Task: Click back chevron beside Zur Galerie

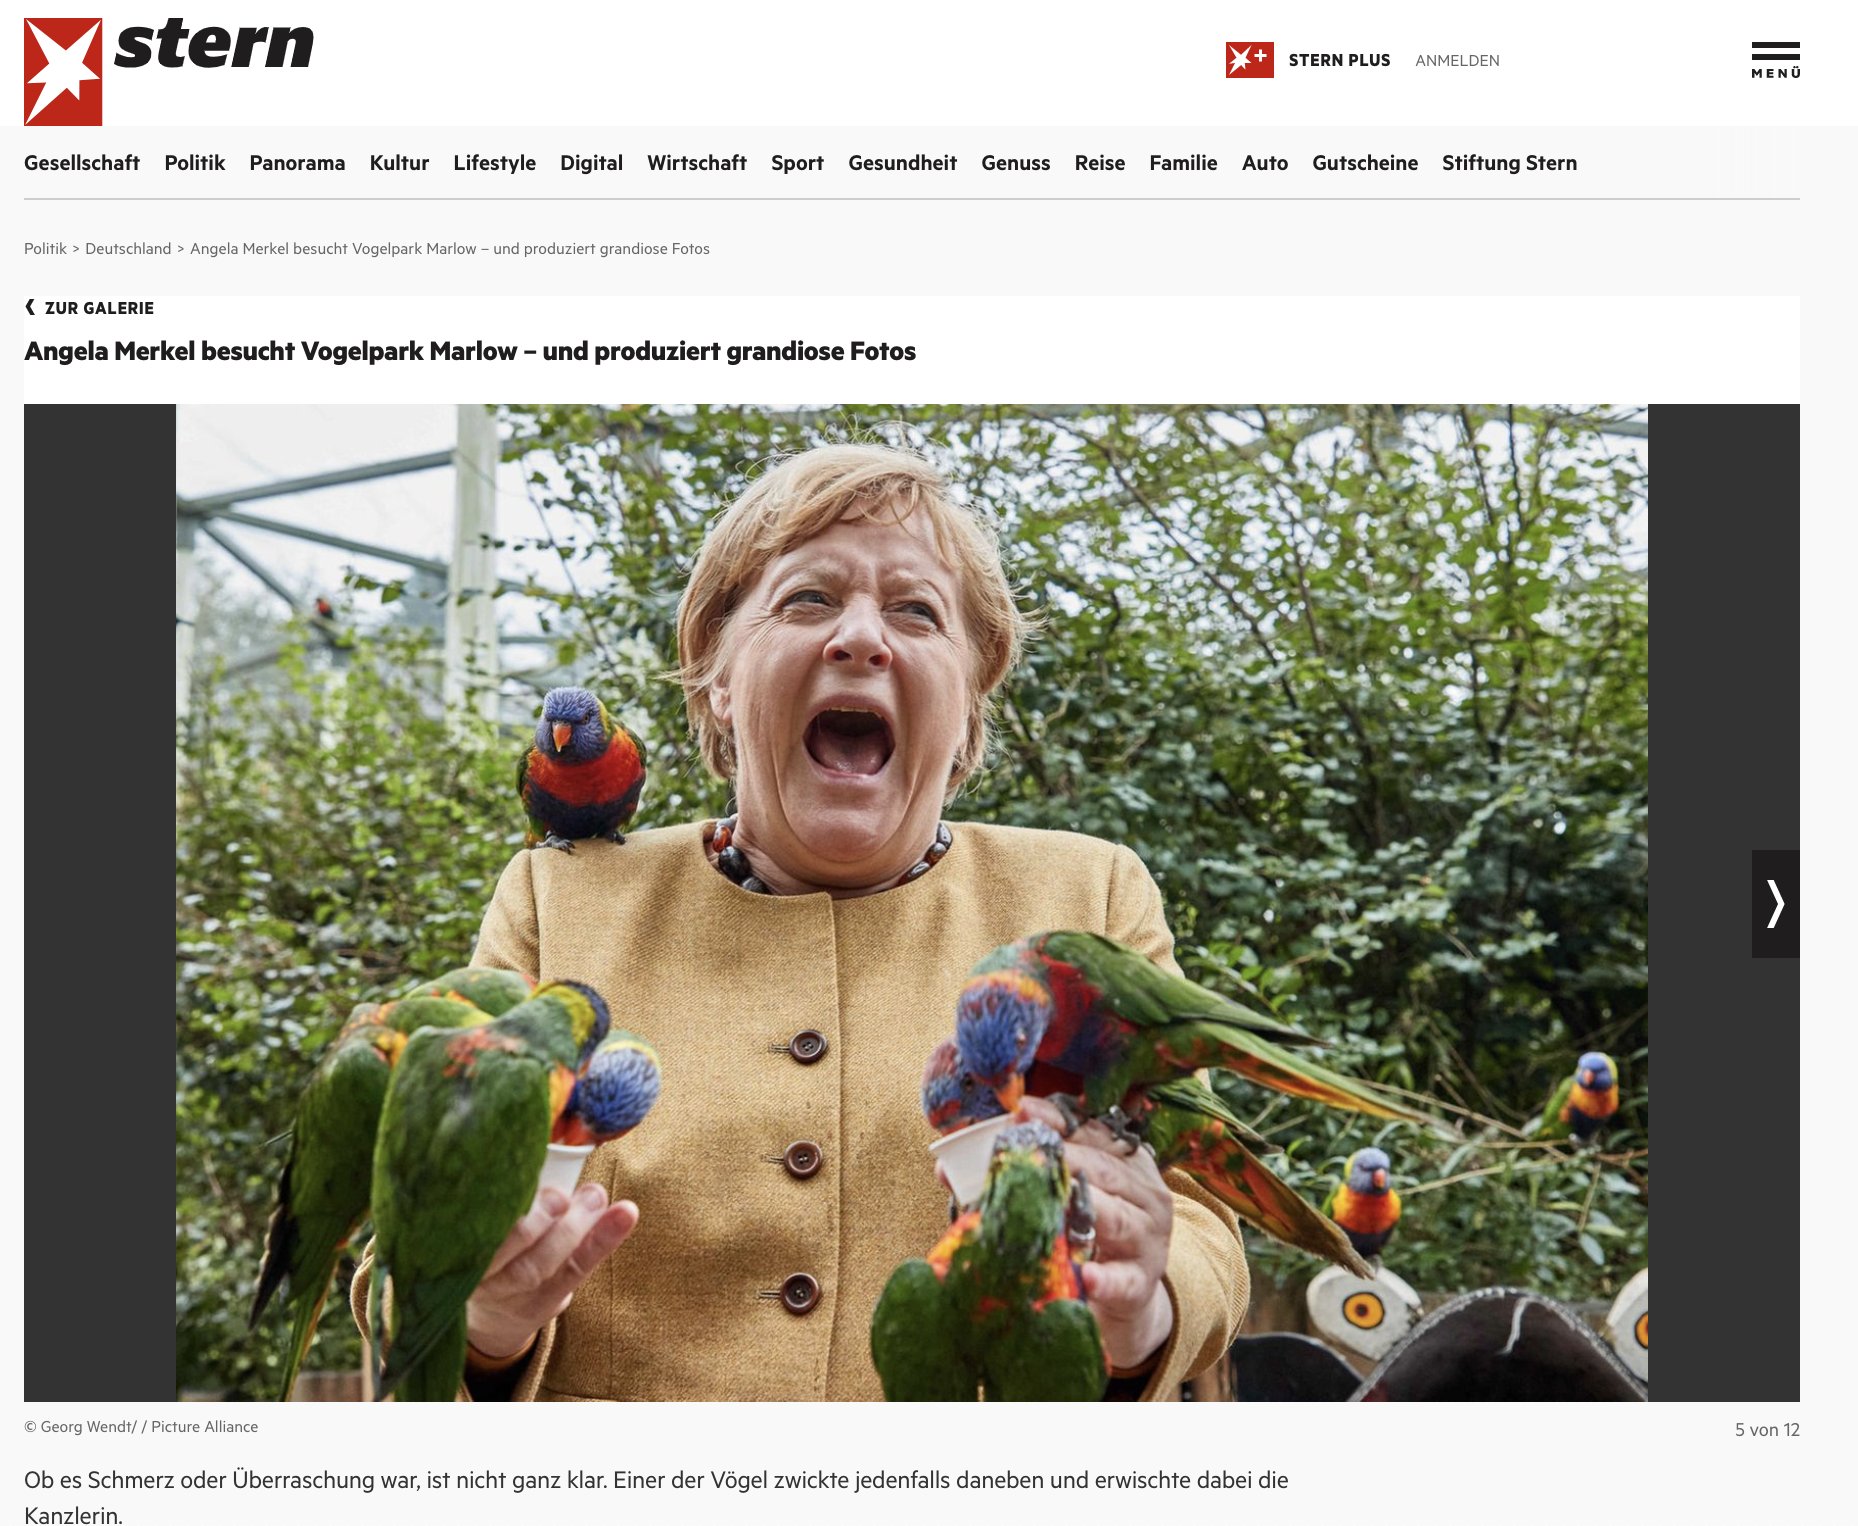Action: [x=30, y=307]
